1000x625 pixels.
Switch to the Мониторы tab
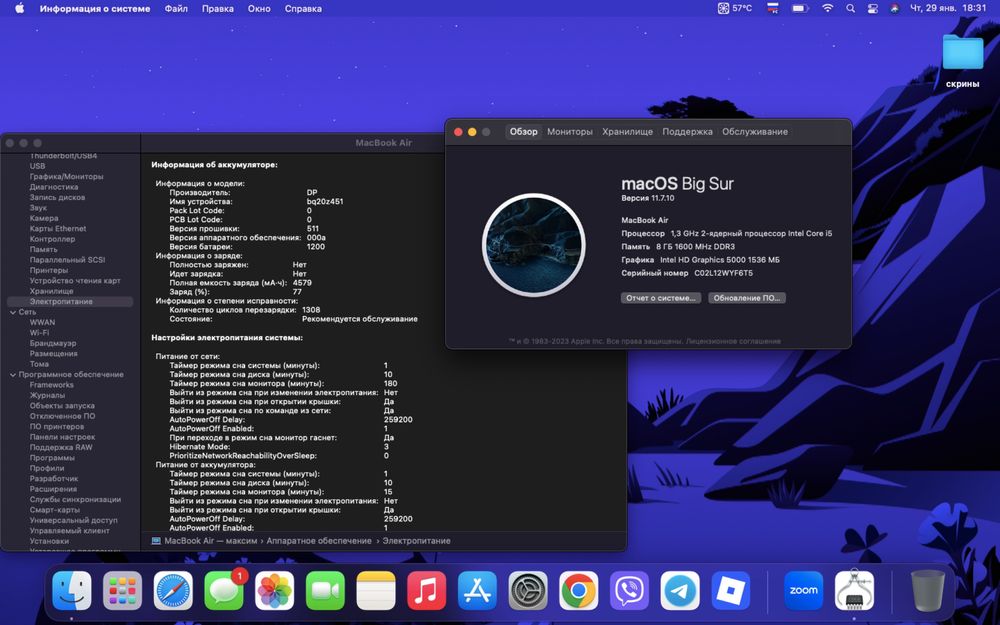click(570, 131)
